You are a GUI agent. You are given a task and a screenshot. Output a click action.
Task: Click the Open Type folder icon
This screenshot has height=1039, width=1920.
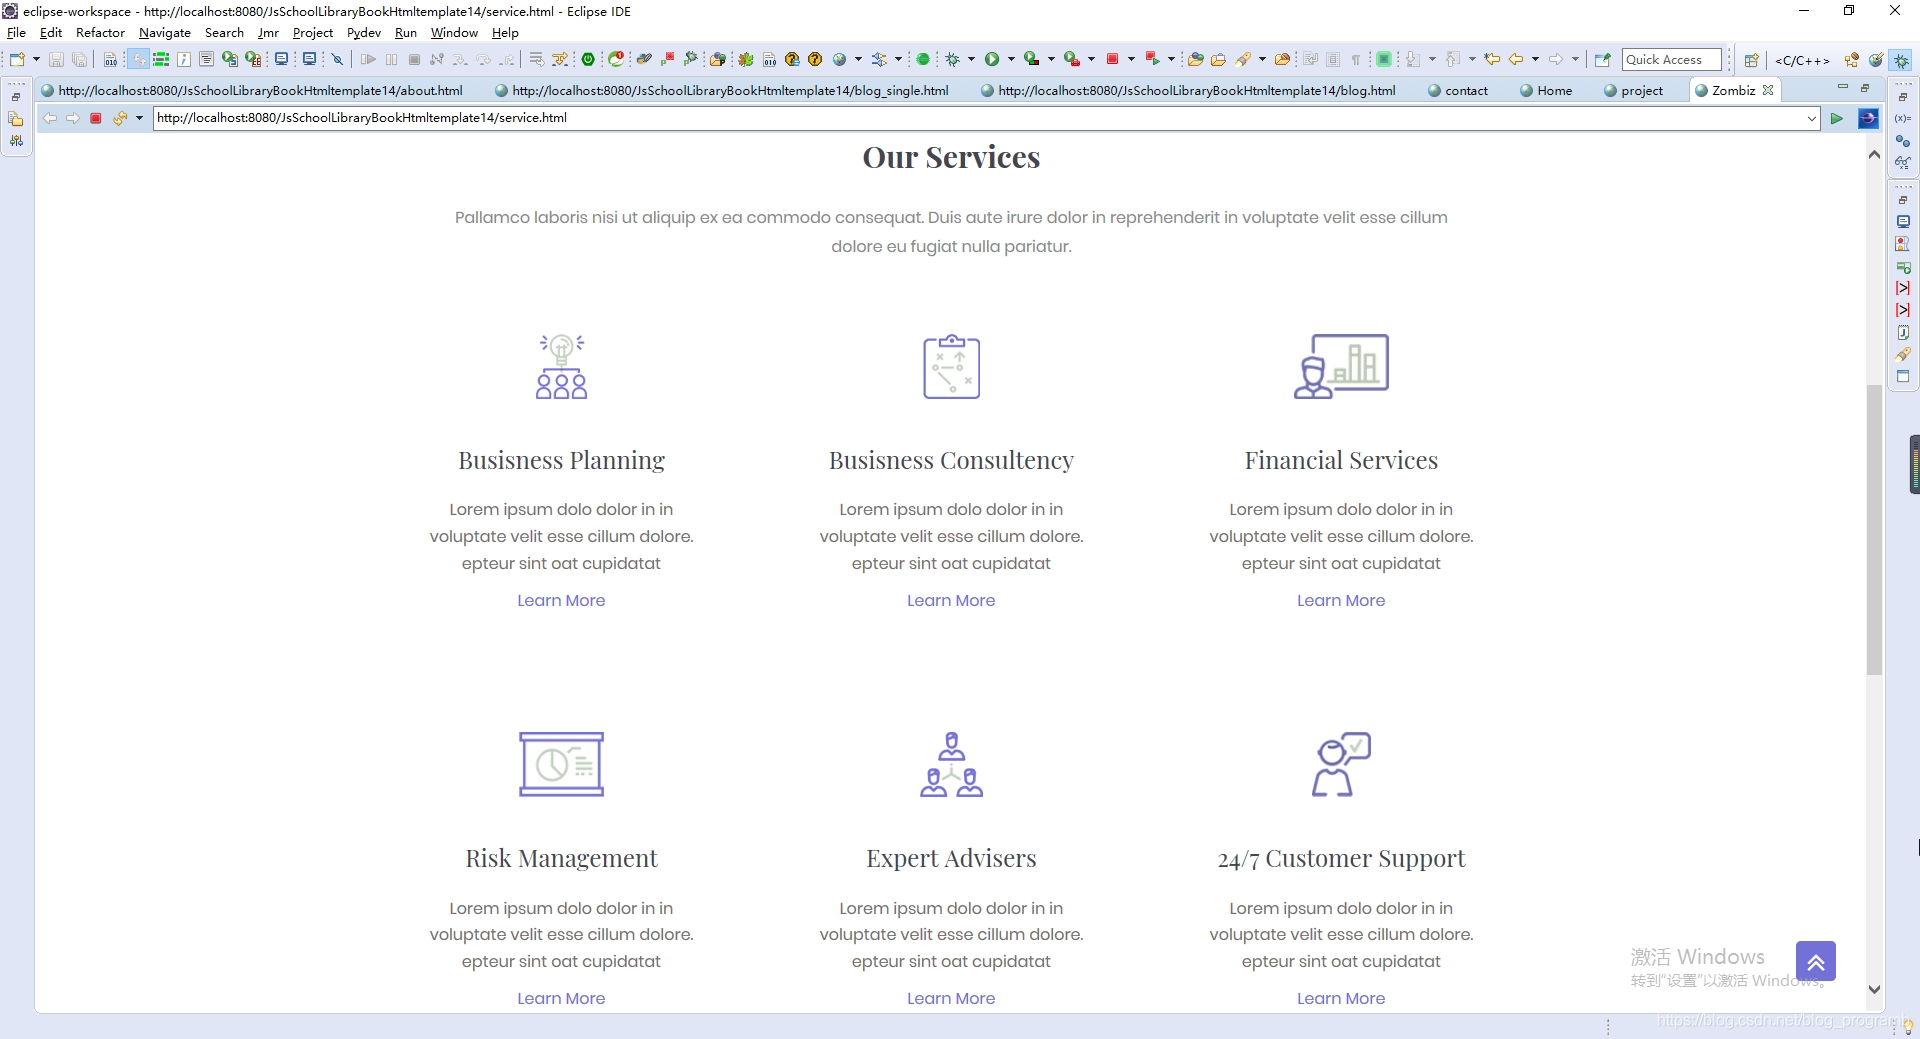click(x=1195, y=59)
